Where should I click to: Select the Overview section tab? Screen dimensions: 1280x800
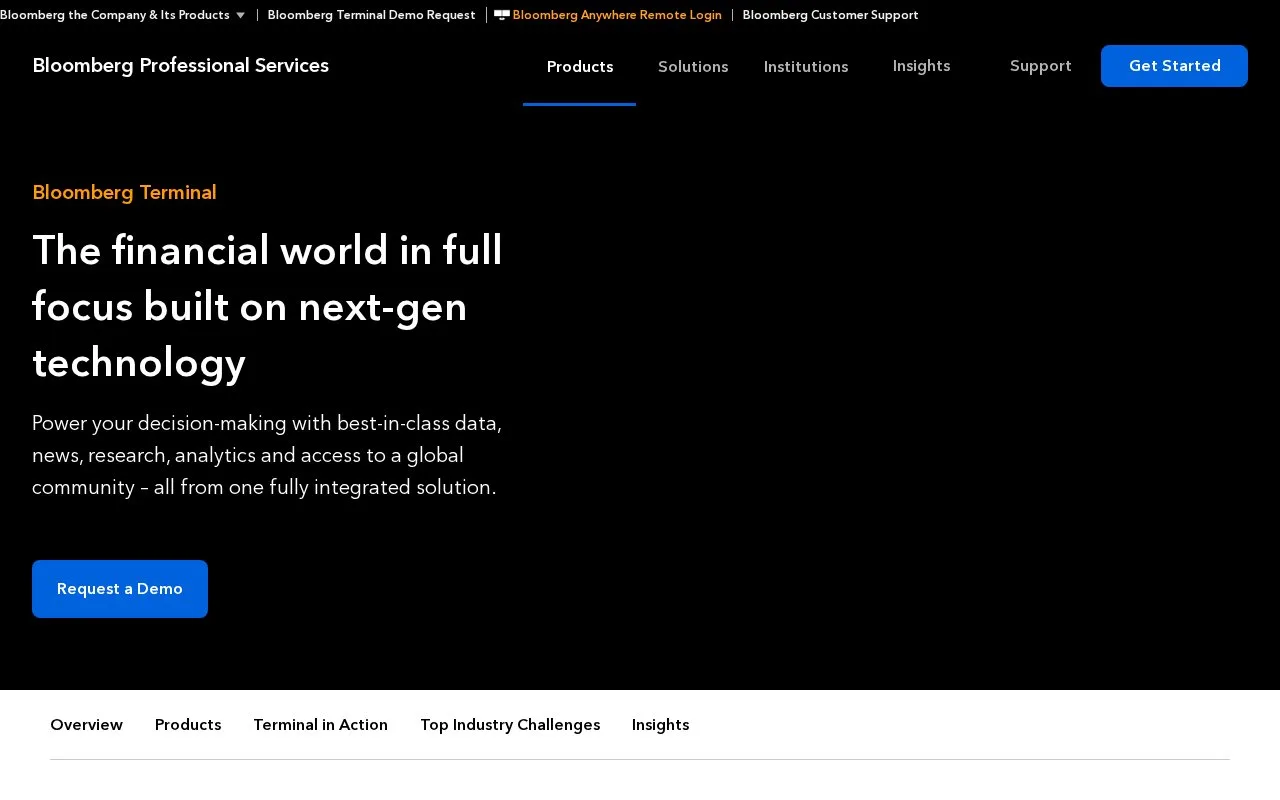(x=87, y=725)
